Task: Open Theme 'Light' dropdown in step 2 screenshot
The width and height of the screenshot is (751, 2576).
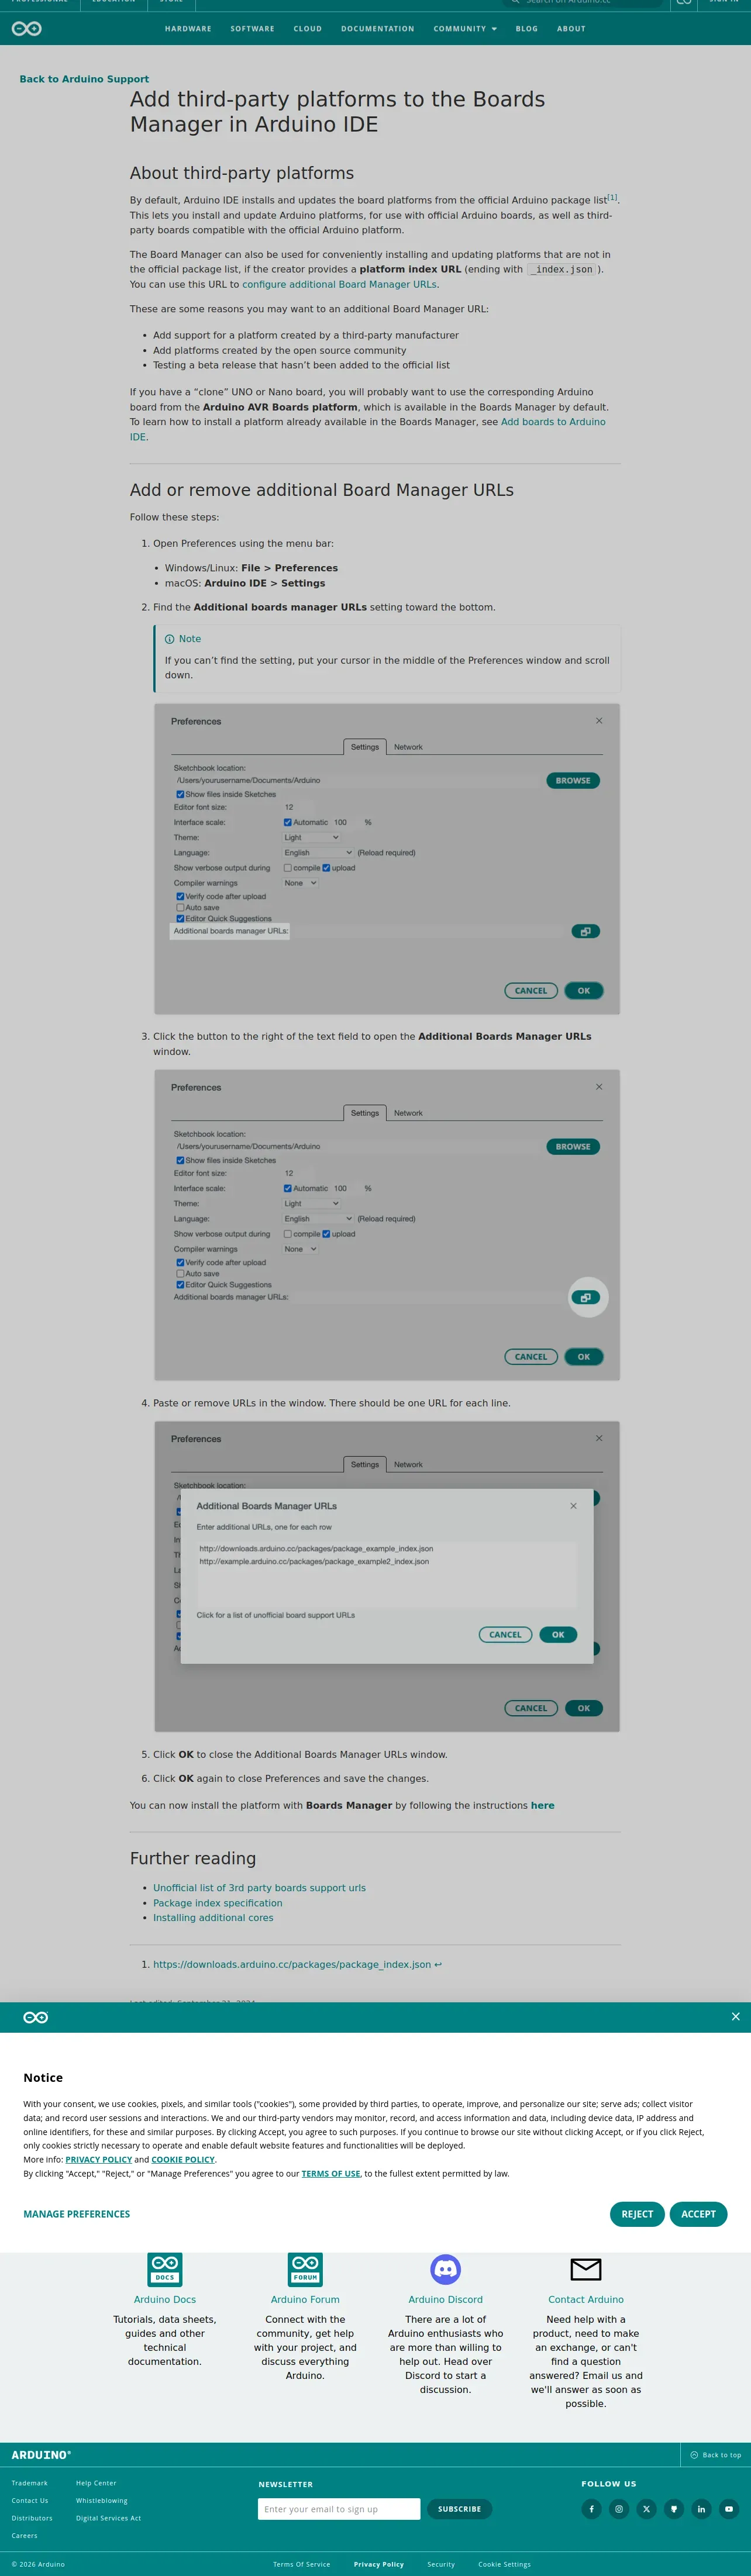Action: point(311,837)
